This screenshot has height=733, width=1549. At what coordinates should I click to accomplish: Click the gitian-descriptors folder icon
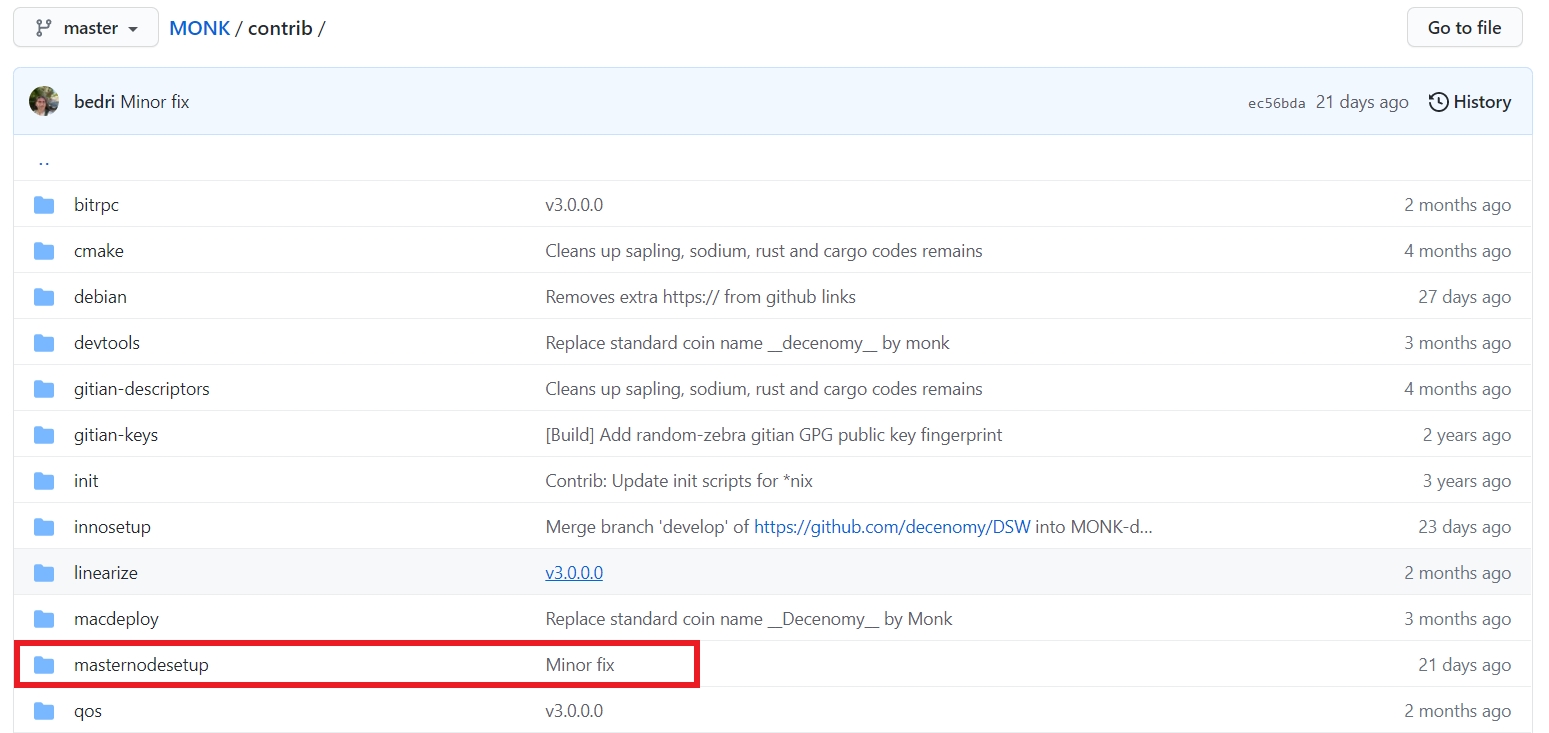44,389
